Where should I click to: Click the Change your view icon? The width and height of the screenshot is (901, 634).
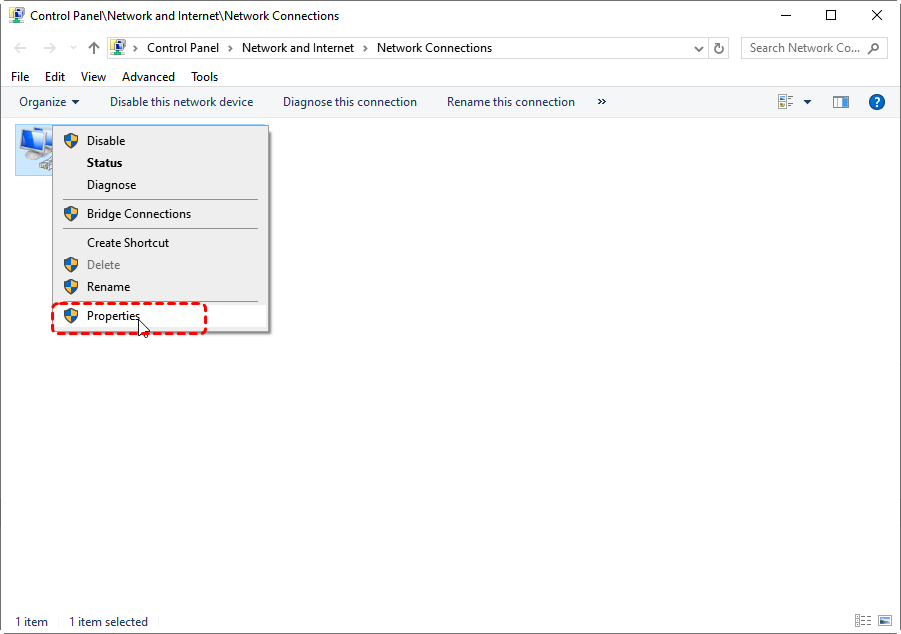[786, 102]
